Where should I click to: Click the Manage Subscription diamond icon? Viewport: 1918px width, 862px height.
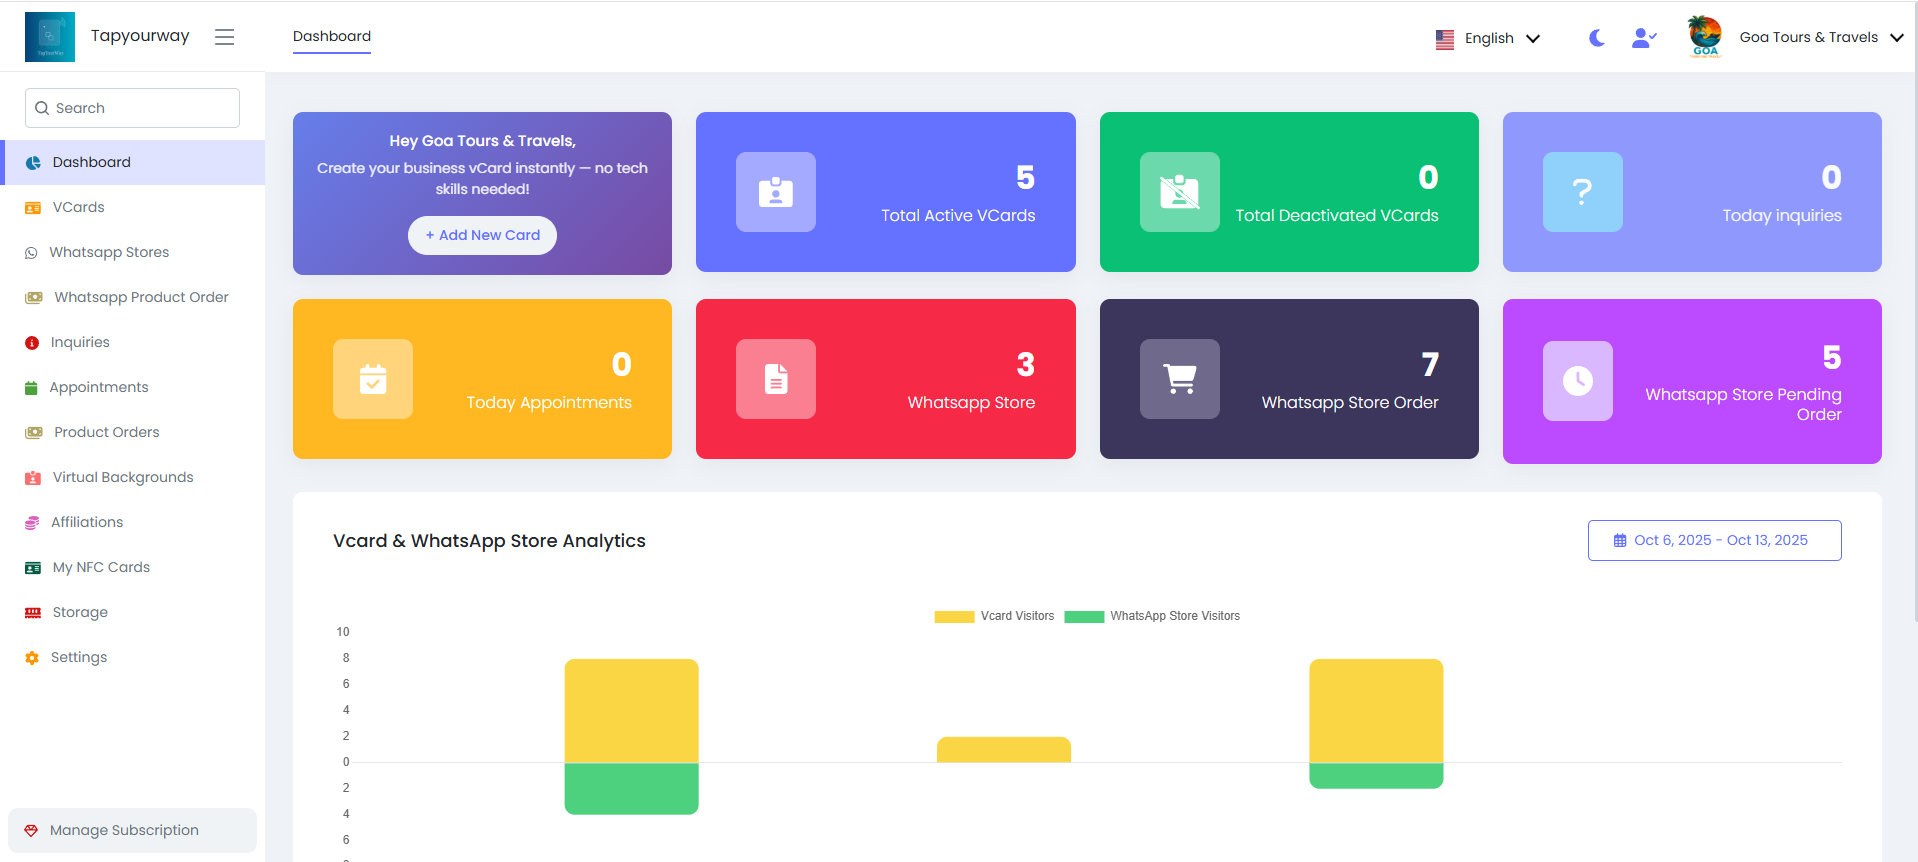[x=31, y=831]
